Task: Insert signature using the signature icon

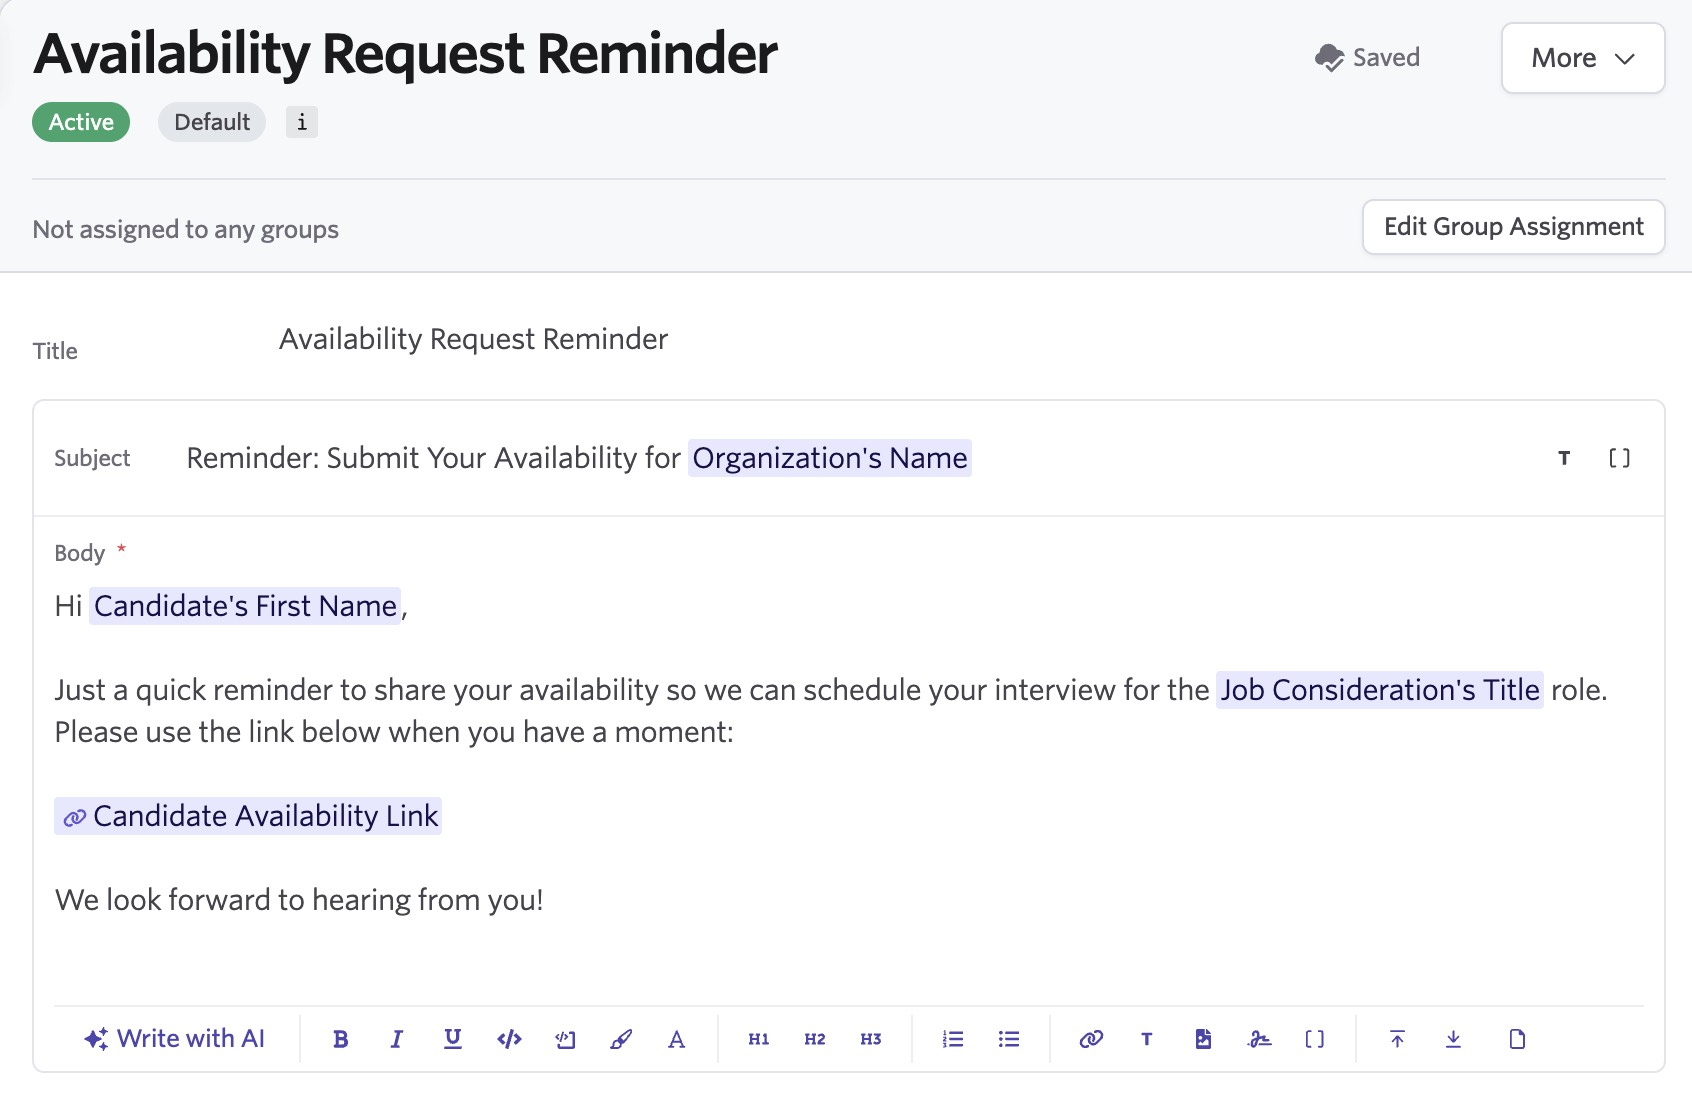Action: pyautogui.click(x=1259, y=1039)
